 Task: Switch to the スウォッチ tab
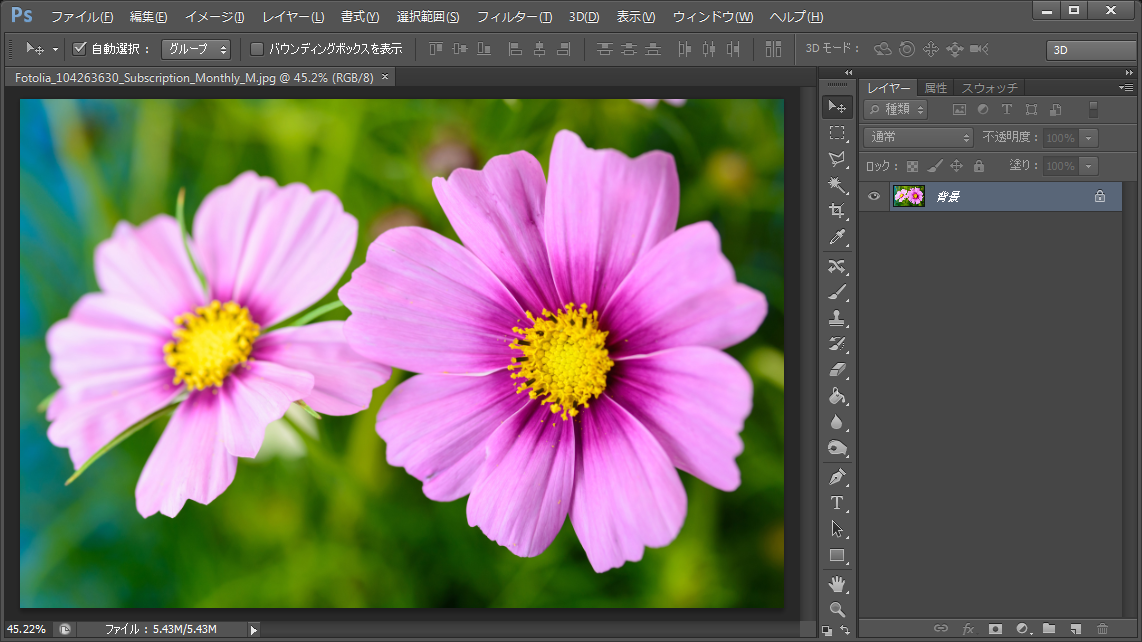[989, 88]
